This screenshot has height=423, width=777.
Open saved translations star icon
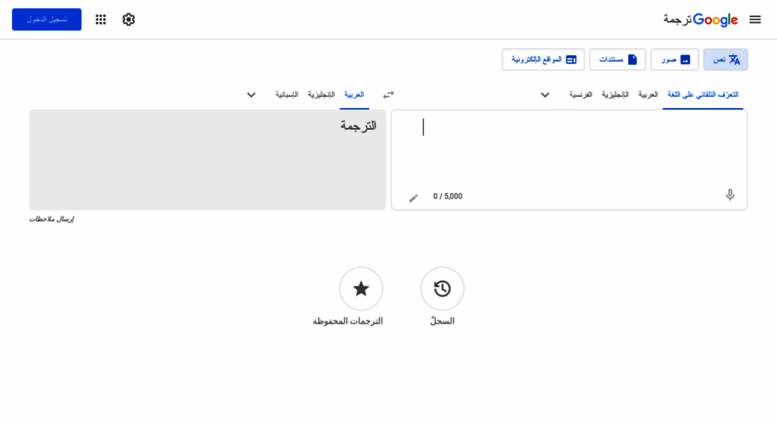click(361, 289)
